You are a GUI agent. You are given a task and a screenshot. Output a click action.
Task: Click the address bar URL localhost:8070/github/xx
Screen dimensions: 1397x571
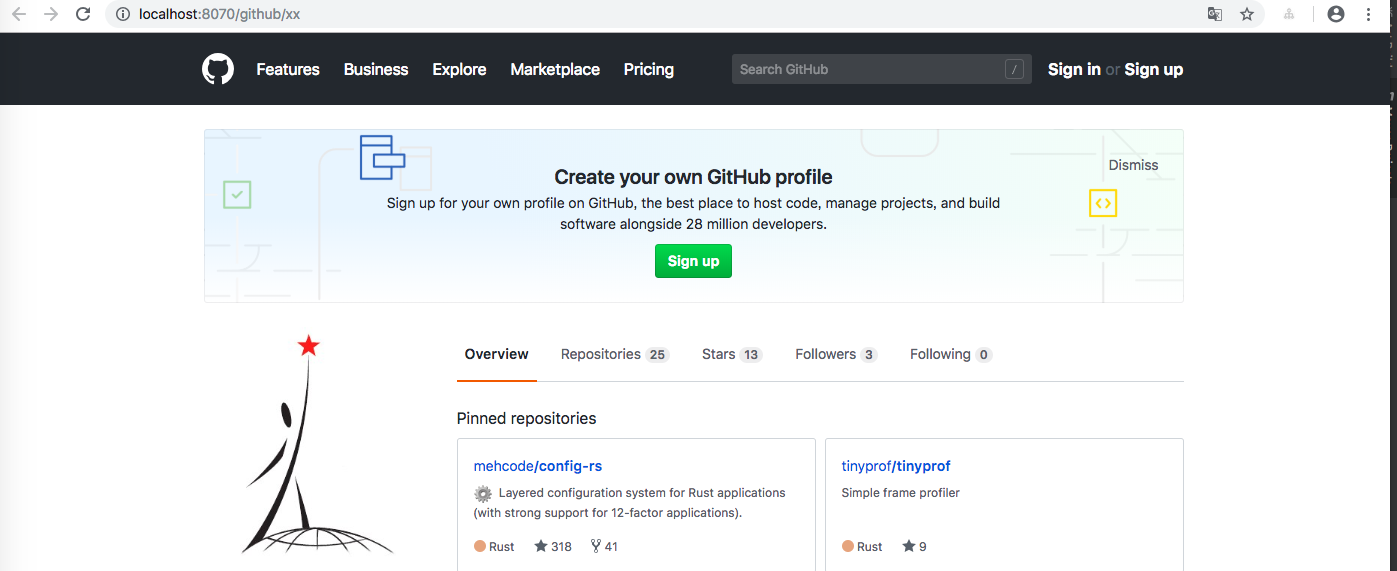pyautogui.click(x=221, y=14)
